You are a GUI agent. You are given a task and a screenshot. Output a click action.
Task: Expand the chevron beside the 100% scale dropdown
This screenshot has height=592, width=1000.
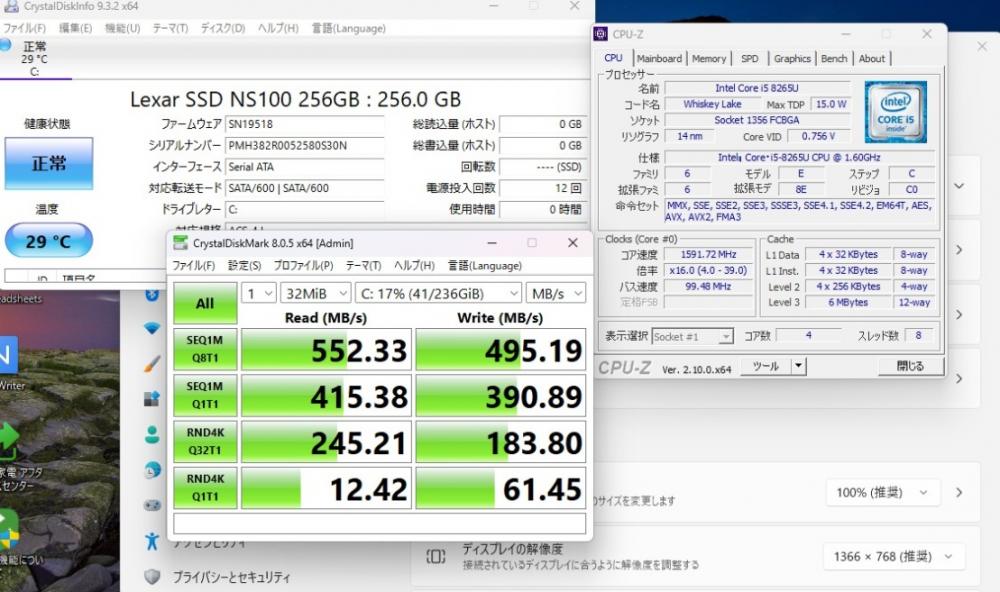click(x=959, y=492)
